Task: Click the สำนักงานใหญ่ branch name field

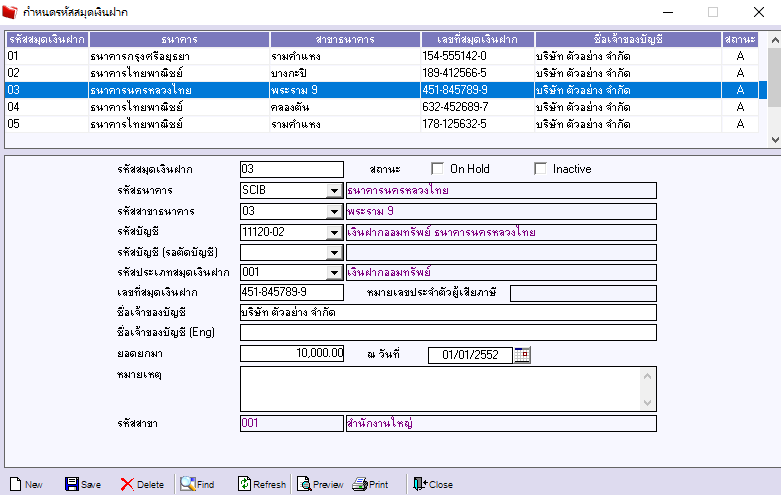Action: pos(501,423)
